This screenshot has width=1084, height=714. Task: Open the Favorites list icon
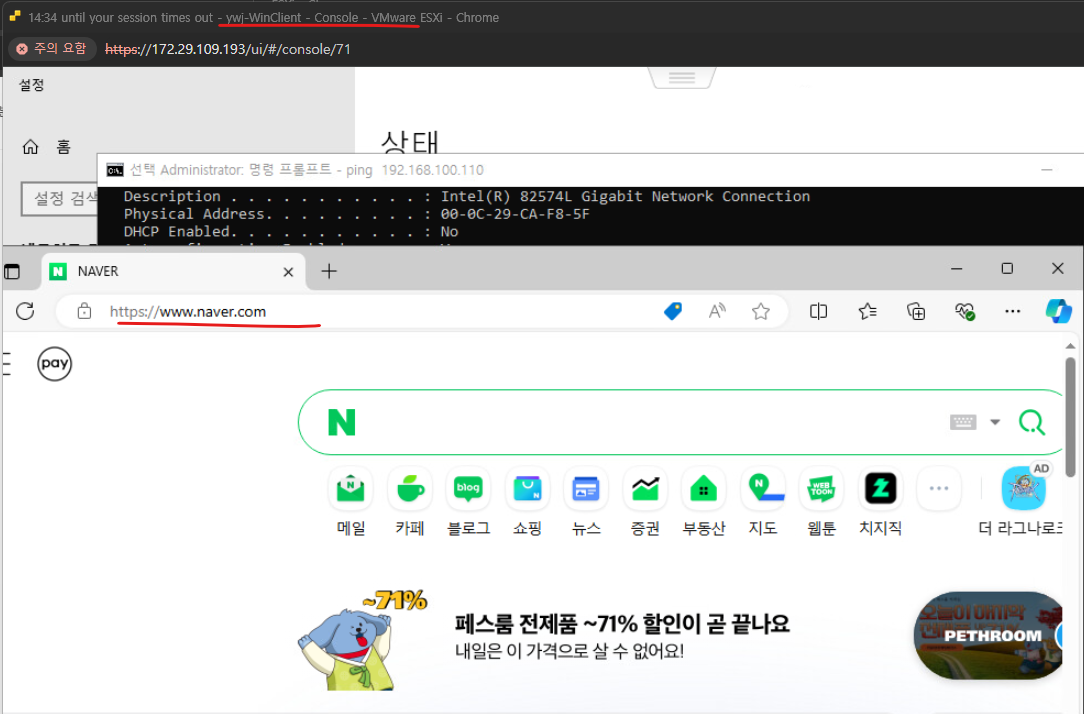tap(867, 312)
